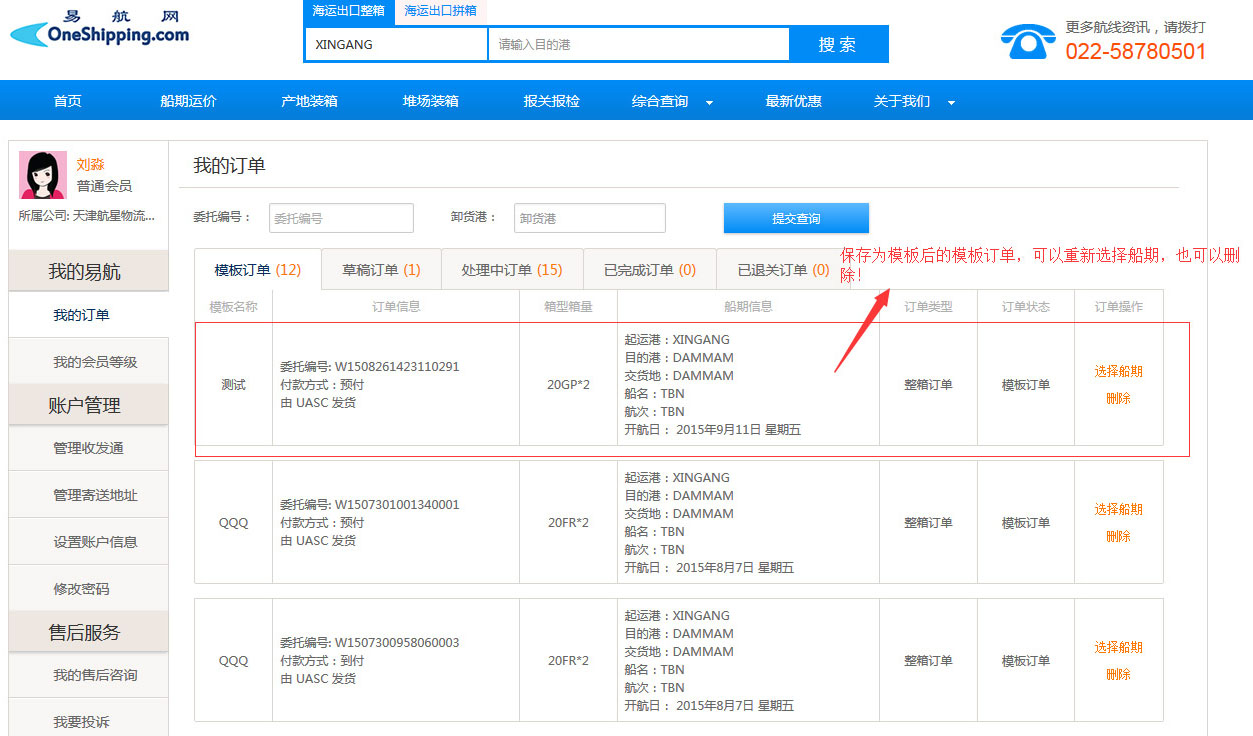Screen dimensions: 1253x736
Task: Open the 已完成订单 tab
Action: point(650,270)
